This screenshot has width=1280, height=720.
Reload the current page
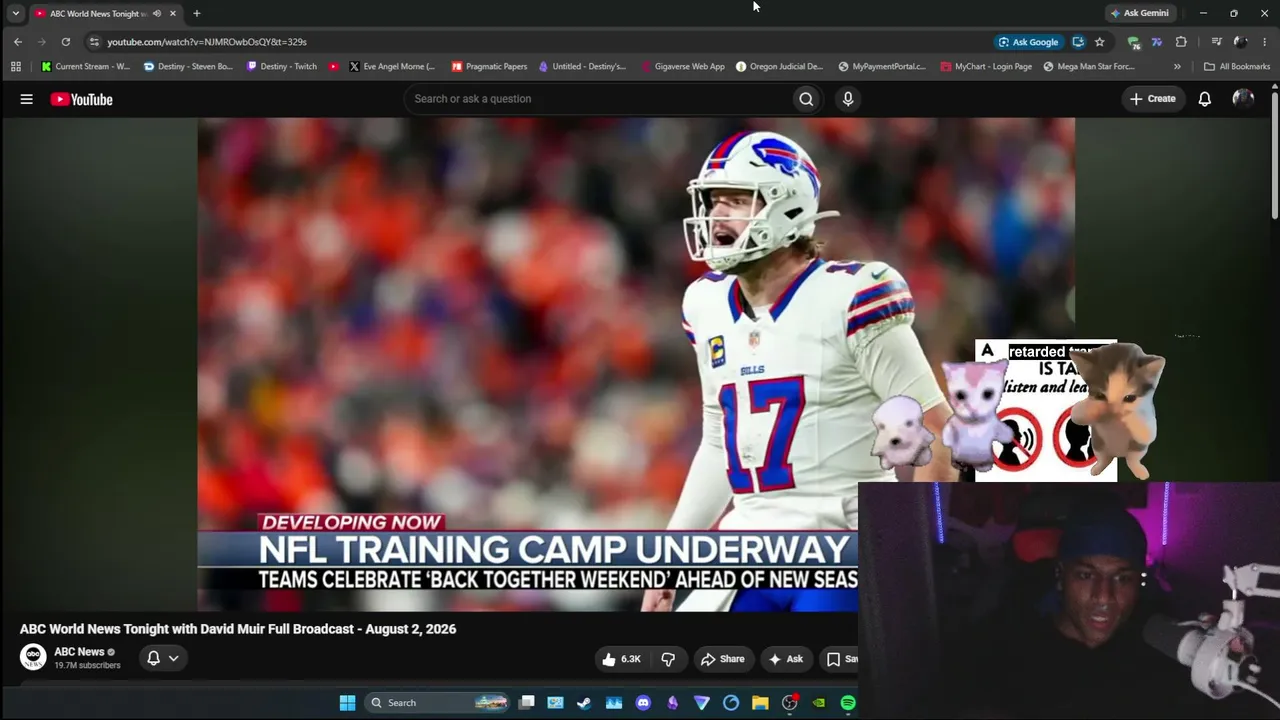(66, 42)
